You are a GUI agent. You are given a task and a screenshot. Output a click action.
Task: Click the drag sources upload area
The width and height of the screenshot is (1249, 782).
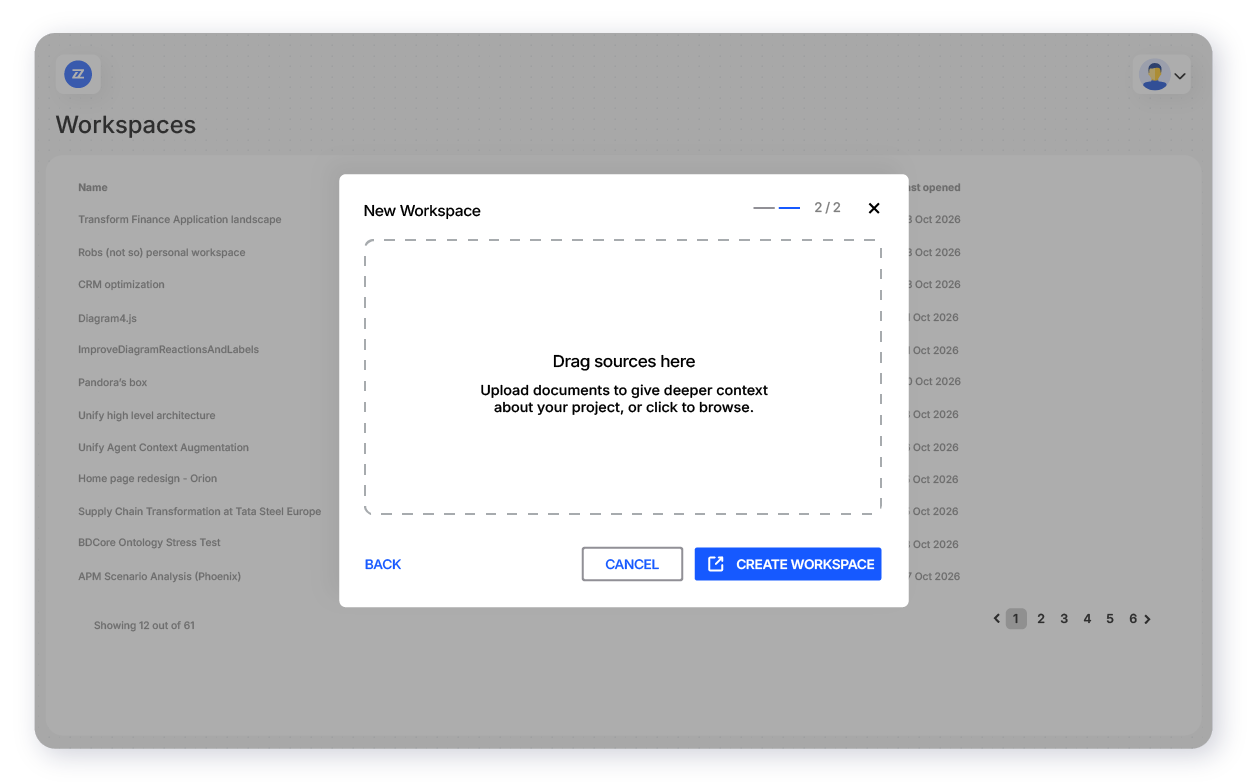tap(623, 377)
